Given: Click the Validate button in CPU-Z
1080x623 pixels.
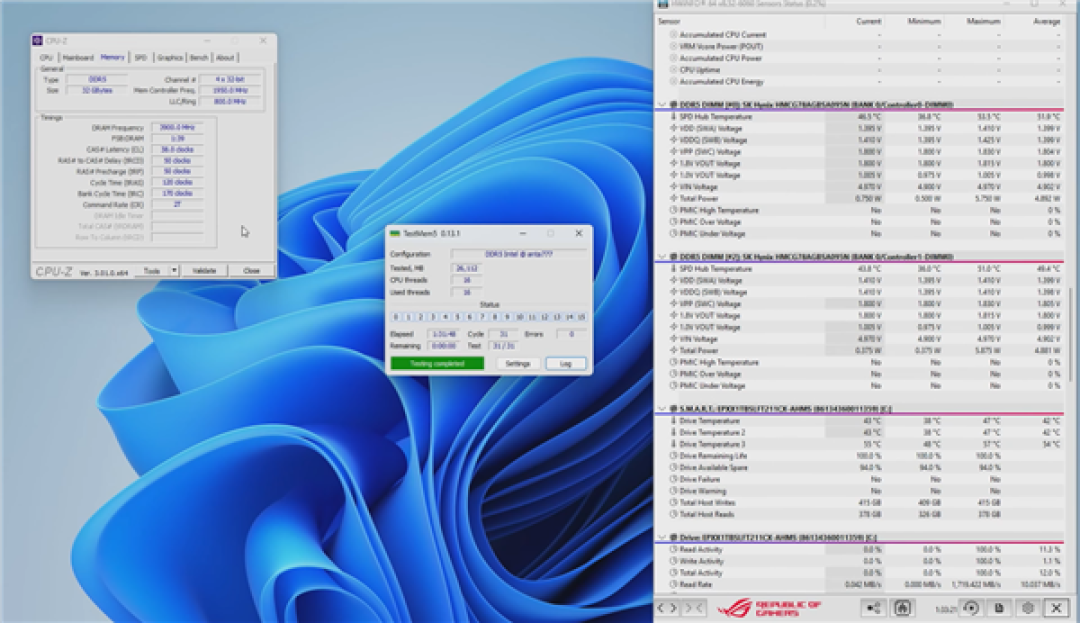Looking at the screenshot, I should click(204, 271).
